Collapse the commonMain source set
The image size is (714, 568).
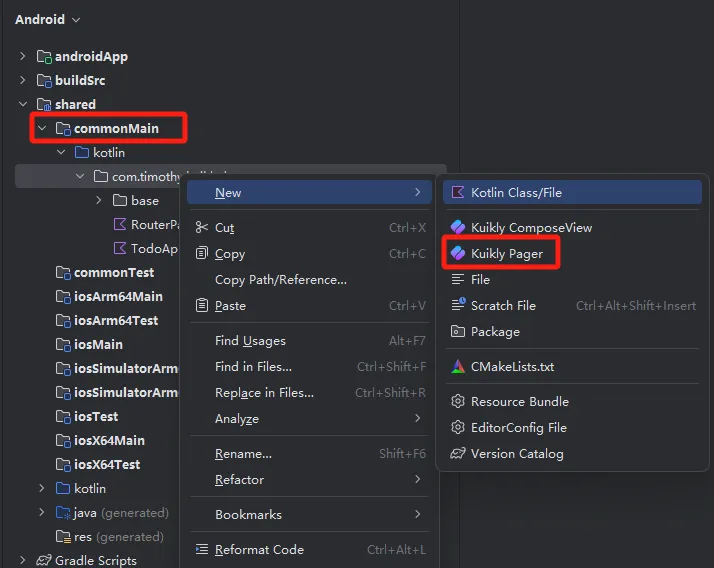click(42, 128)
